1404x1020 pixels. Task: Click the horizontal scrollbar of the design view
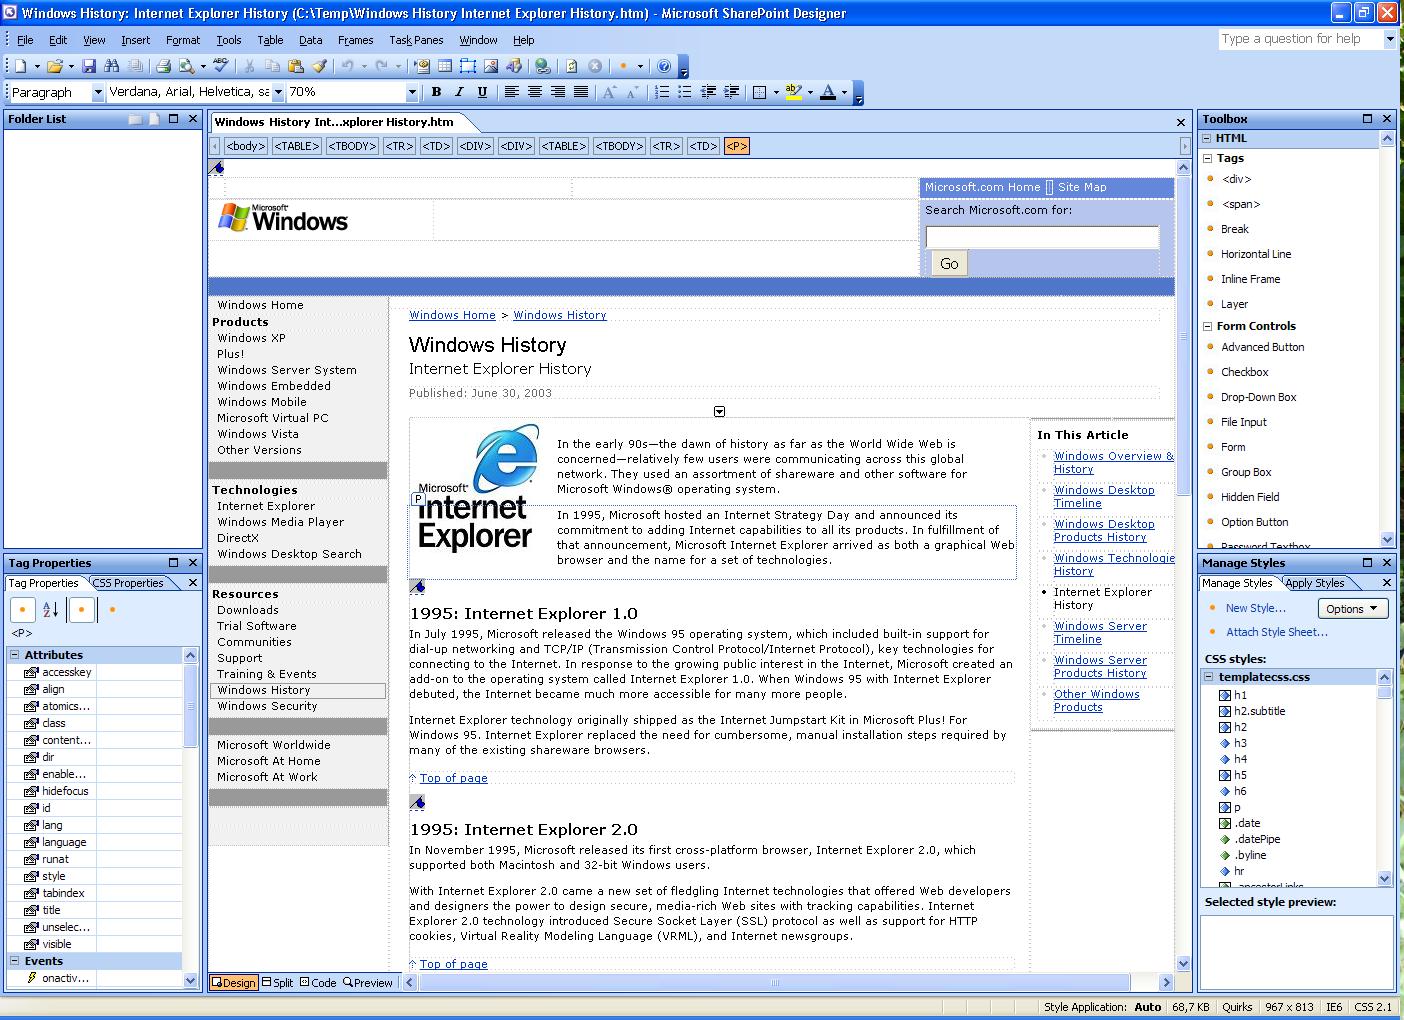pos(787,983)
